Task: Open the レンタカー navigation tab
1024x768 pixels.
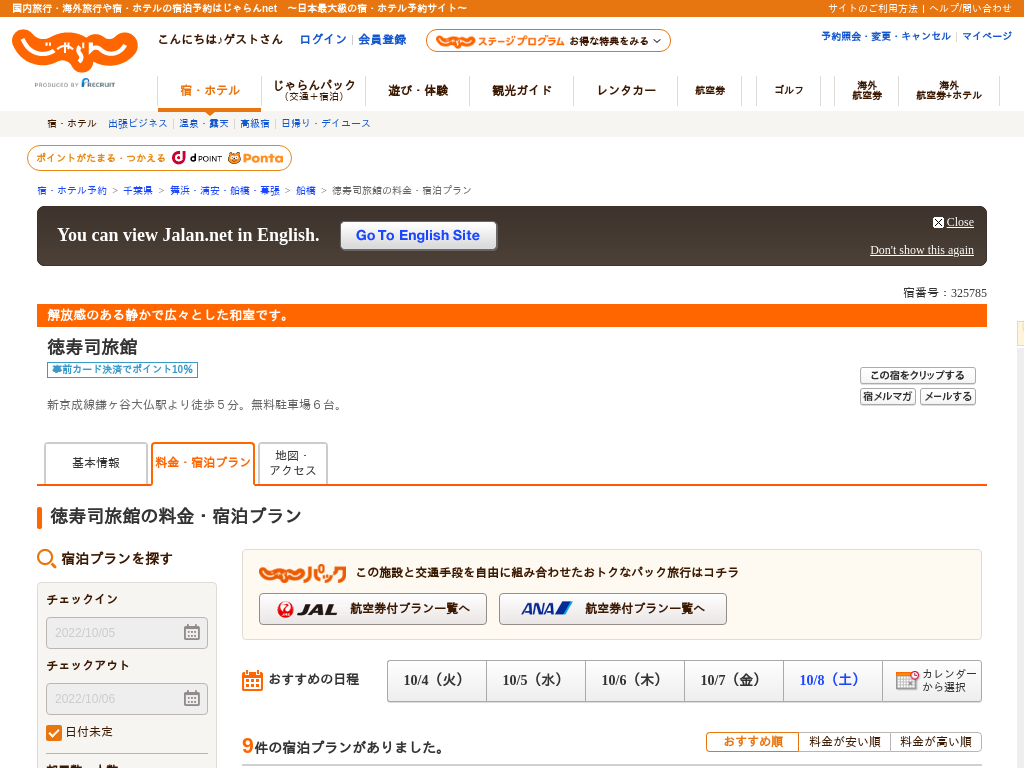Action: tap(626, 90)
